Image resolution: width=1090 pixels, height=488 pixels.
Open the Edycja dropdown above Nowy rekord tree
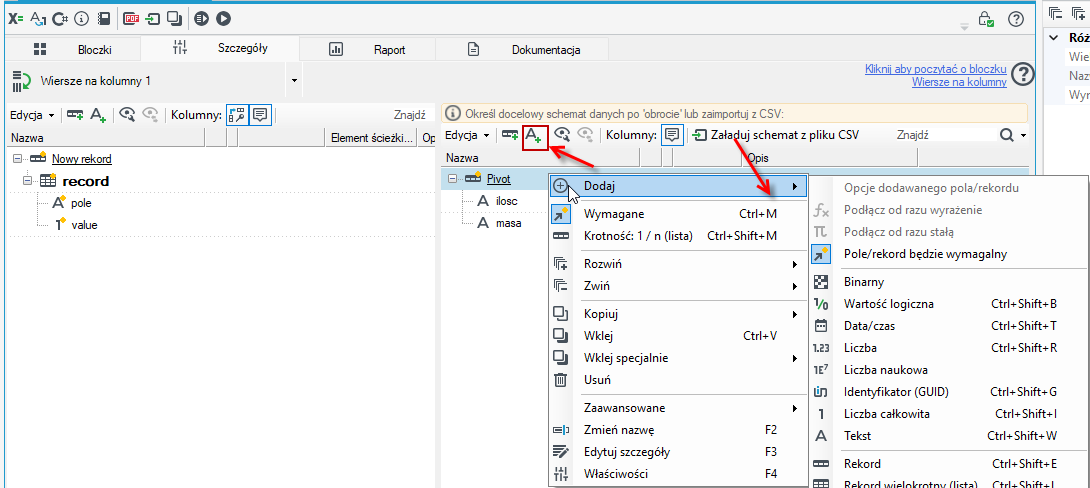(x=32, y=115)
